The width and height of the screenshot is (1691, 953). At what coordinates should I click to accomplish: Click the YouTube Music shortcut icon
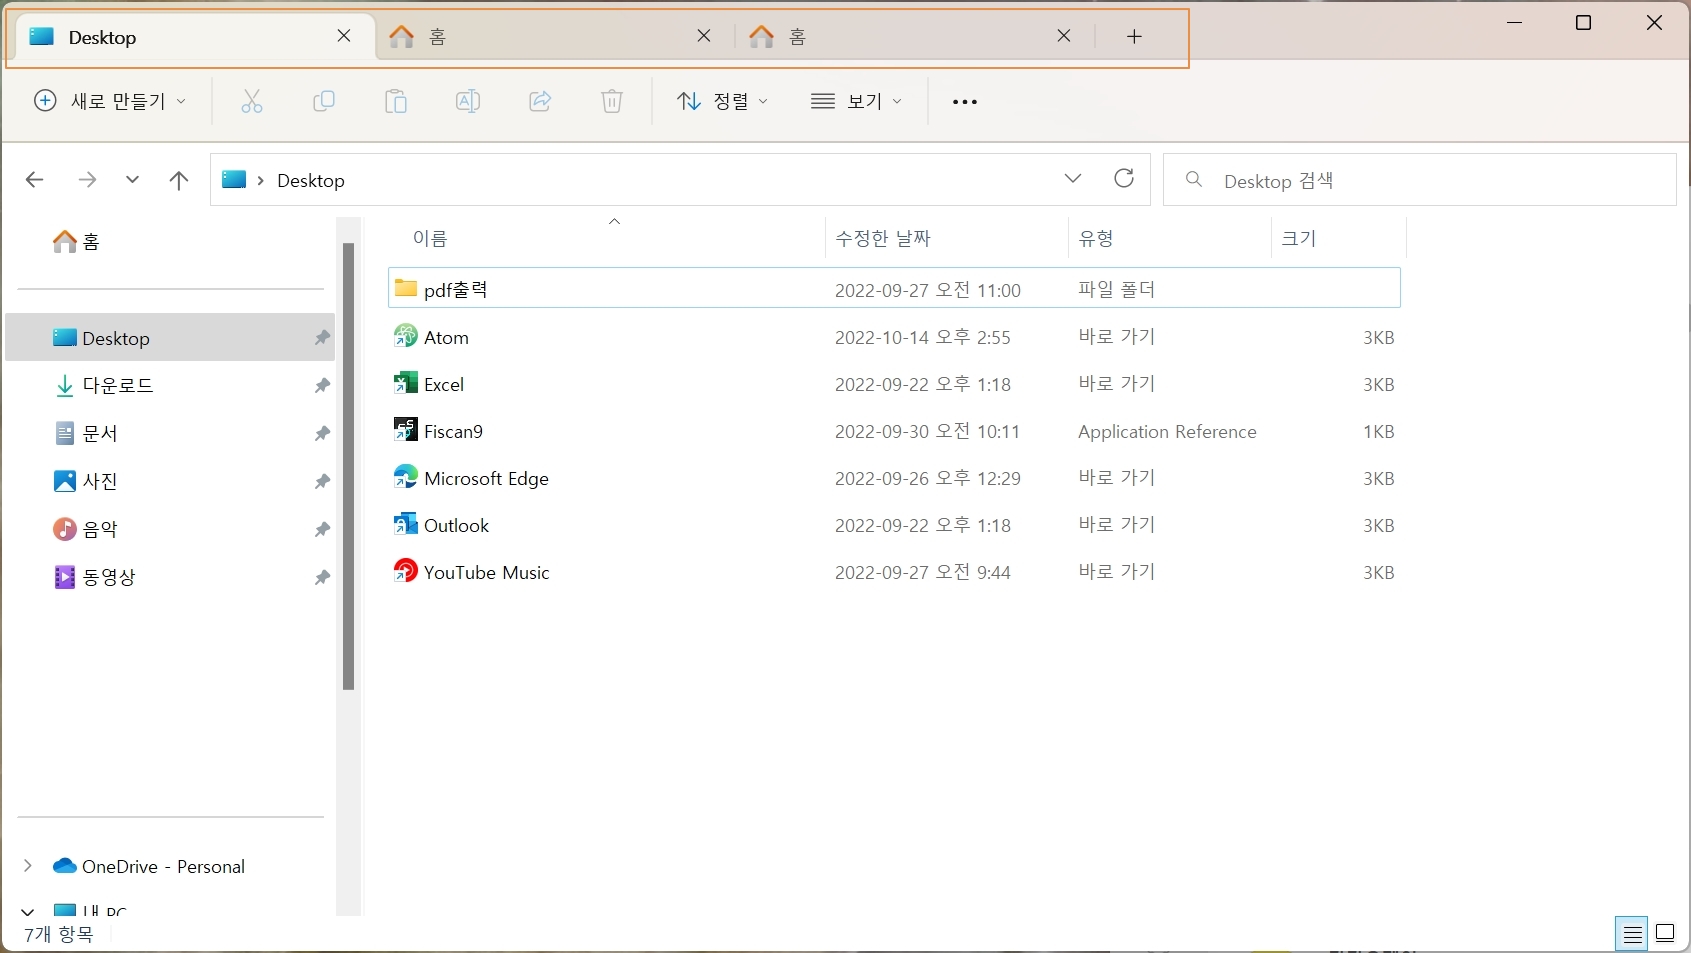(405, 570)
